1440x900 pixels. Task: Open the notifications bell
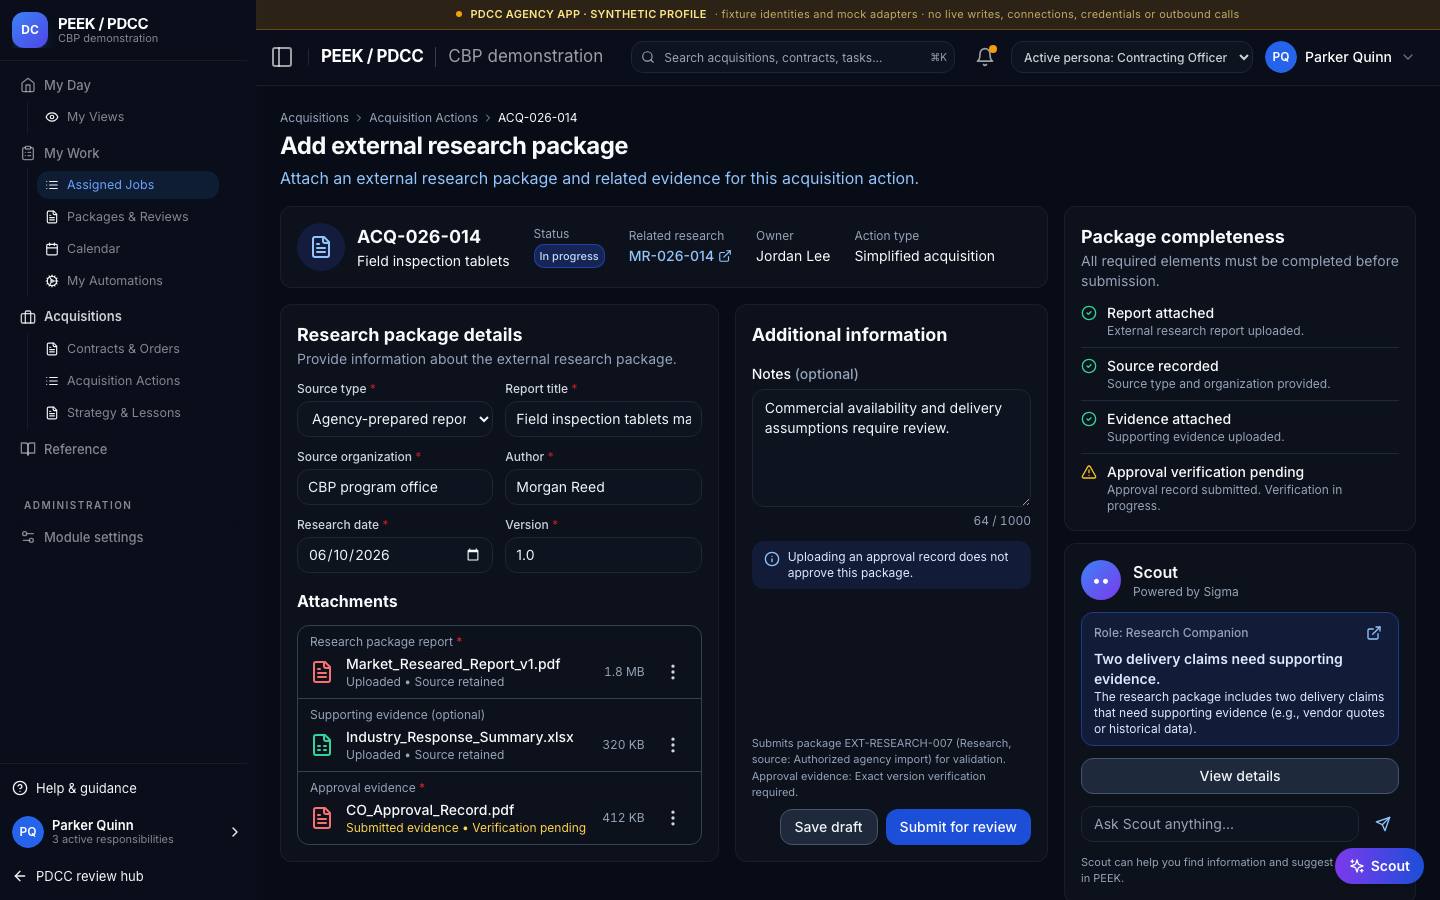pos(985,57)
